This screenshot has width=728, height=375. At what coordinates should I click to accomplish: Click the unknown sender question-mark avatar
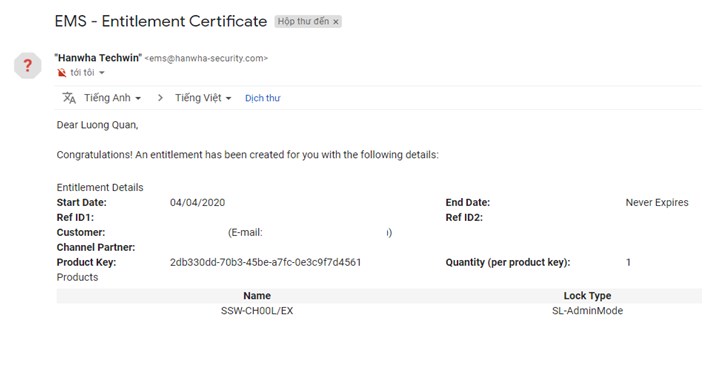(x=27, y=65)
